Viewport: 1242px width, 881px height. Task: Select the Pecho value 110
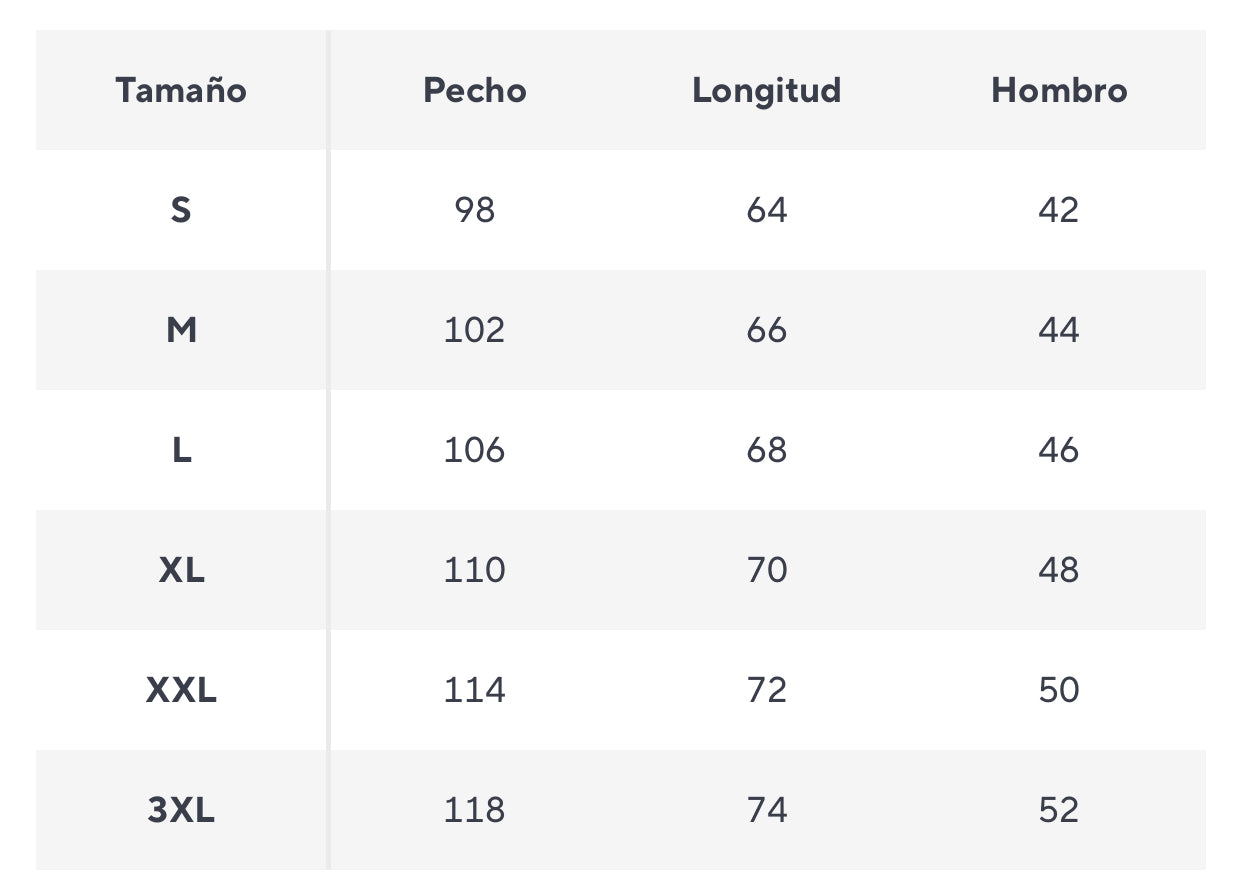click(x=475, y=570)
